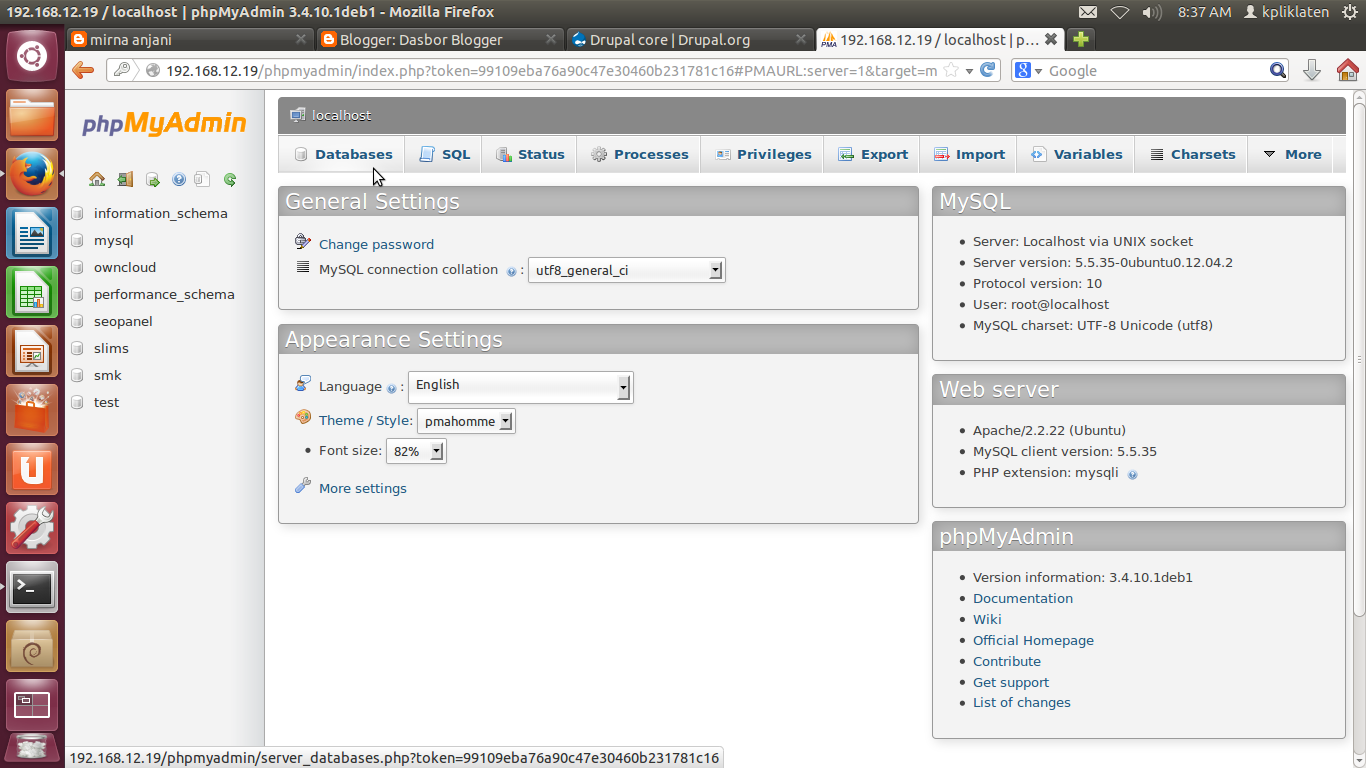1366x768 pixels.
Task: Open the Charsets tab
Action: 1193,154
